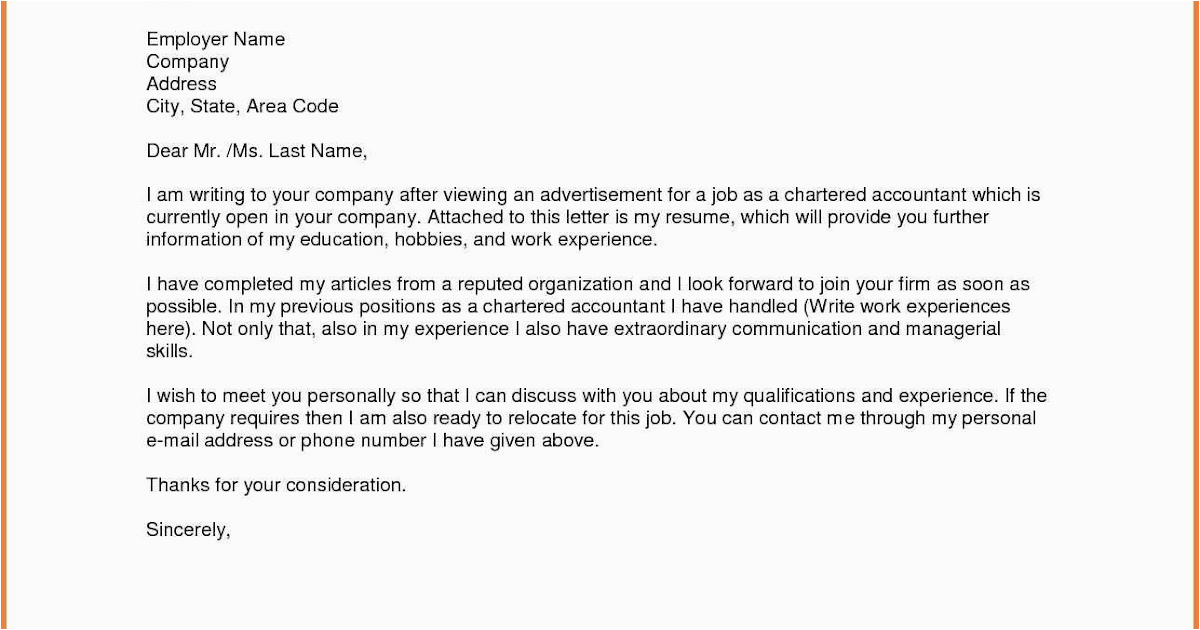Click the line "information of my education, hobbies"
The height and width of the screenshot is (630, 1200).
[400, 240]
